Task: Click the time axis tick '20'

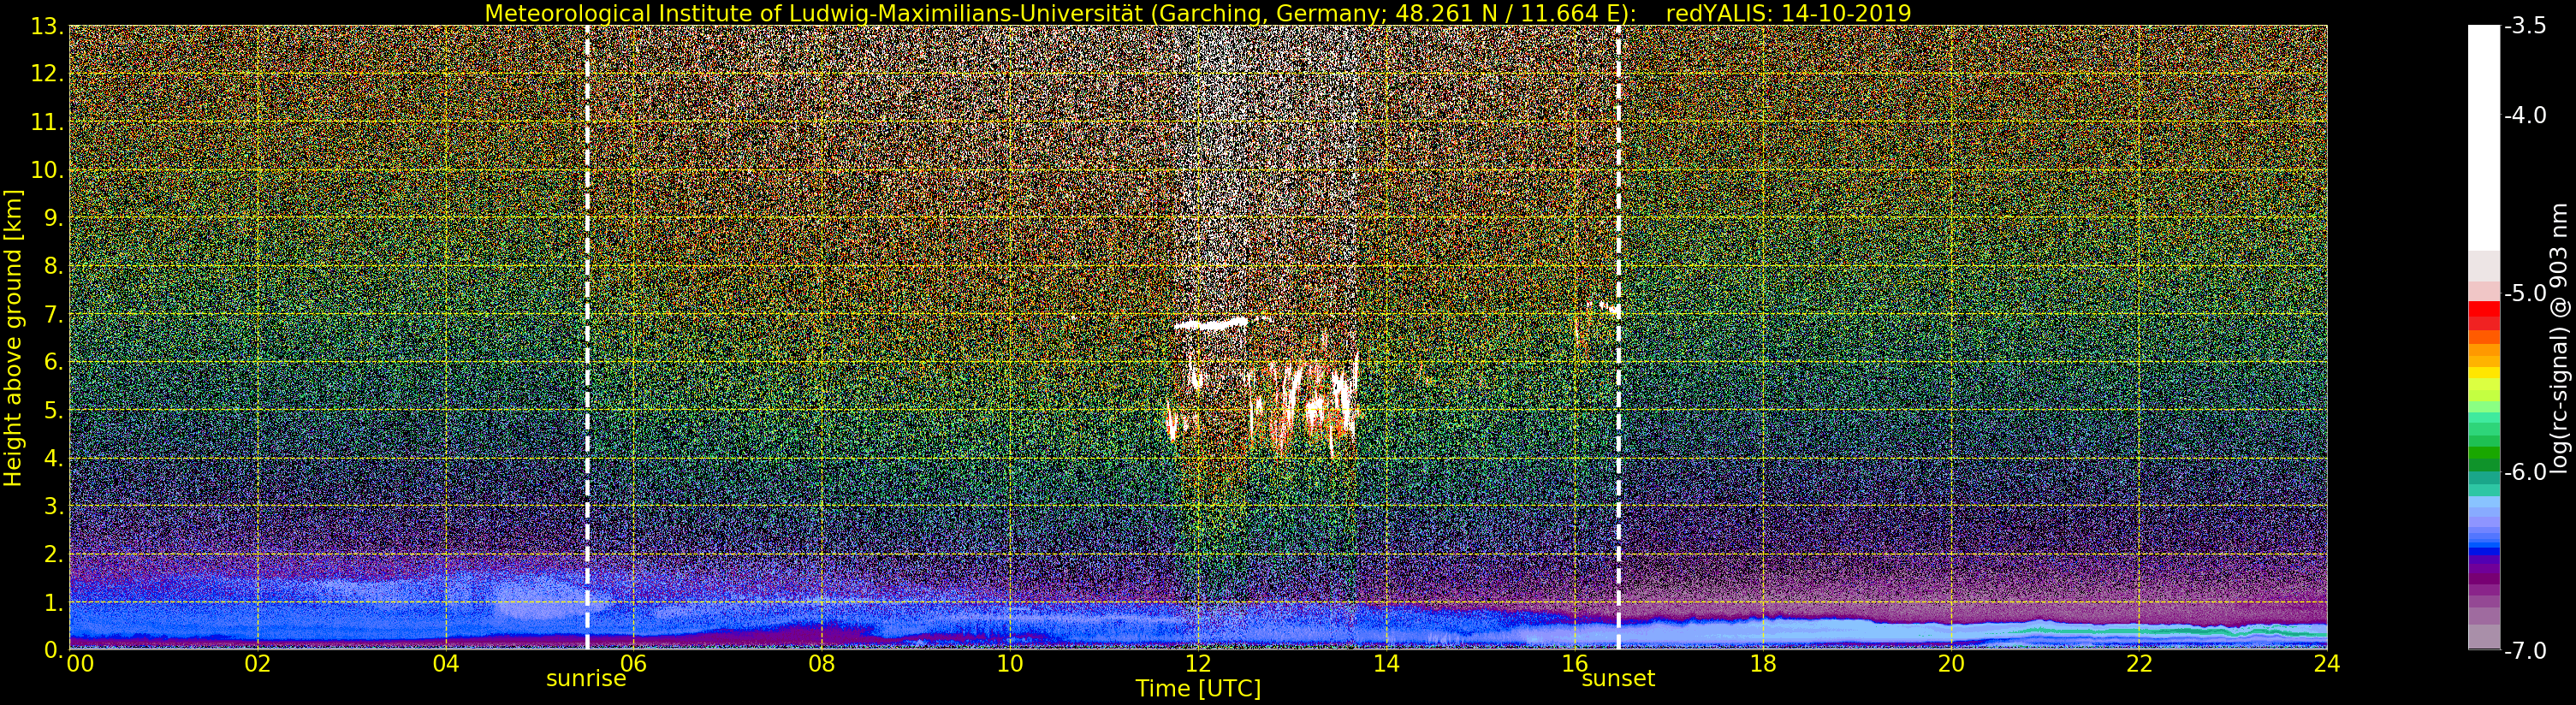Action: [x=1950, y=664]
